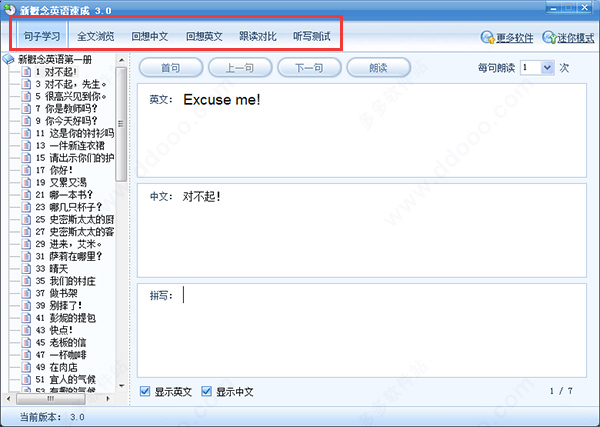Click the English sentence 'Excuse me!'
This screenshot has height=427, width=600.
point(222,99)
